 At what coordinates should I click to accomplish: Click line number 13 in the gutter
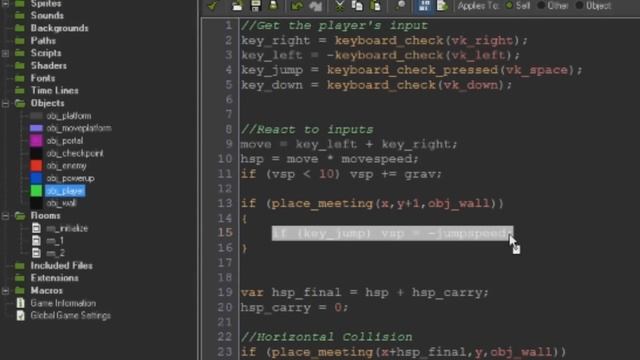pos(224,203)
